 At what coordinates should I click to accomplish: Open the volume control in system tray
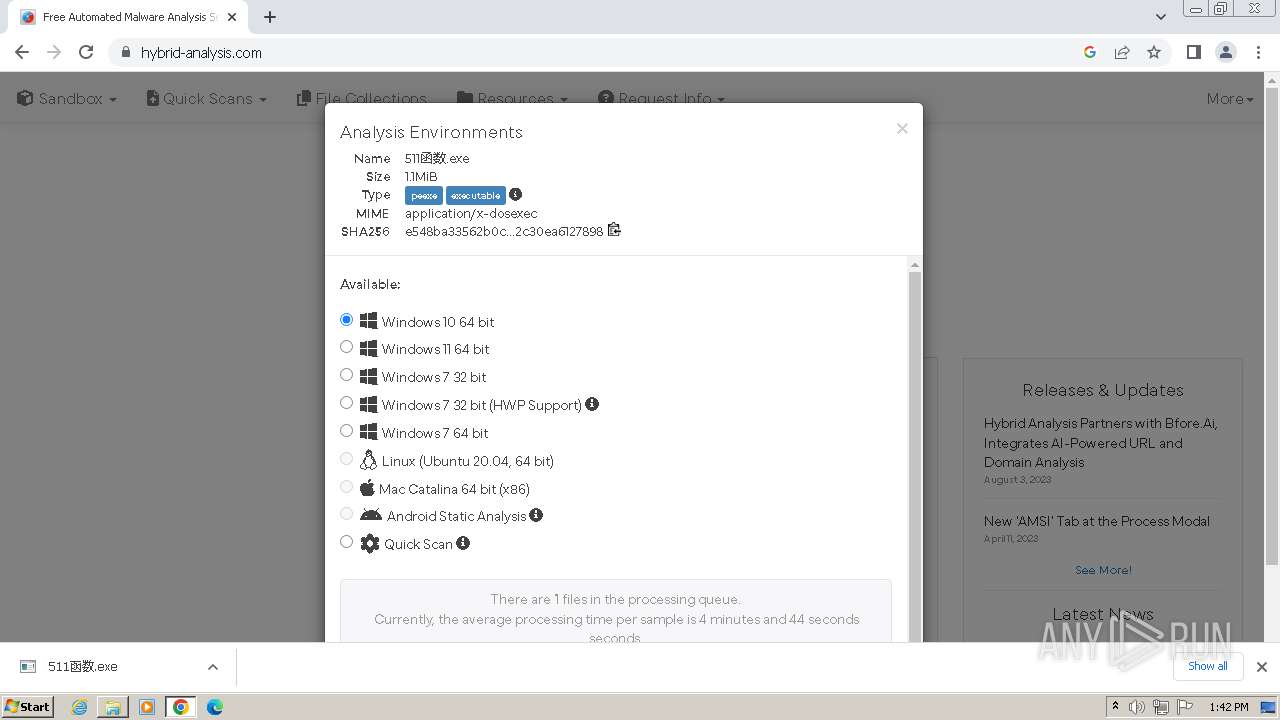[1137, 706]
